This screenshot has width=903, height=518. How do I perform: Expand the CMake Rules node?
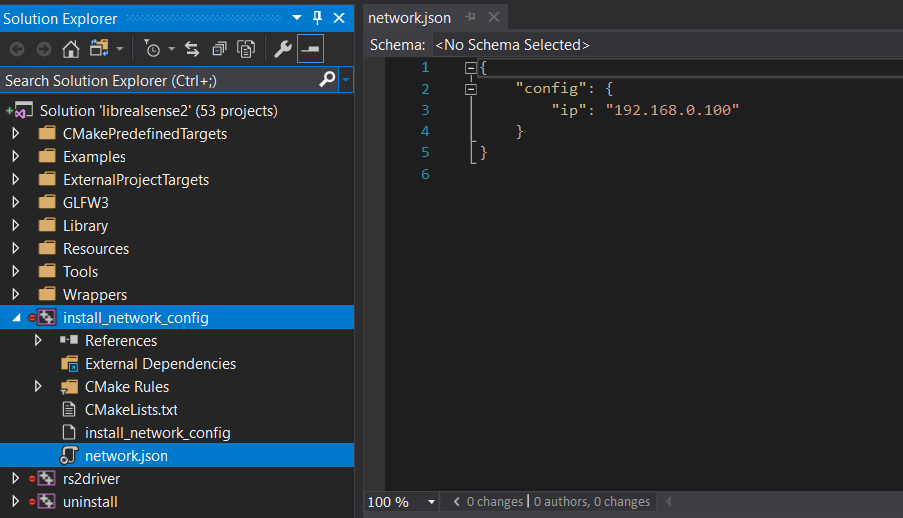click(38, 387)
